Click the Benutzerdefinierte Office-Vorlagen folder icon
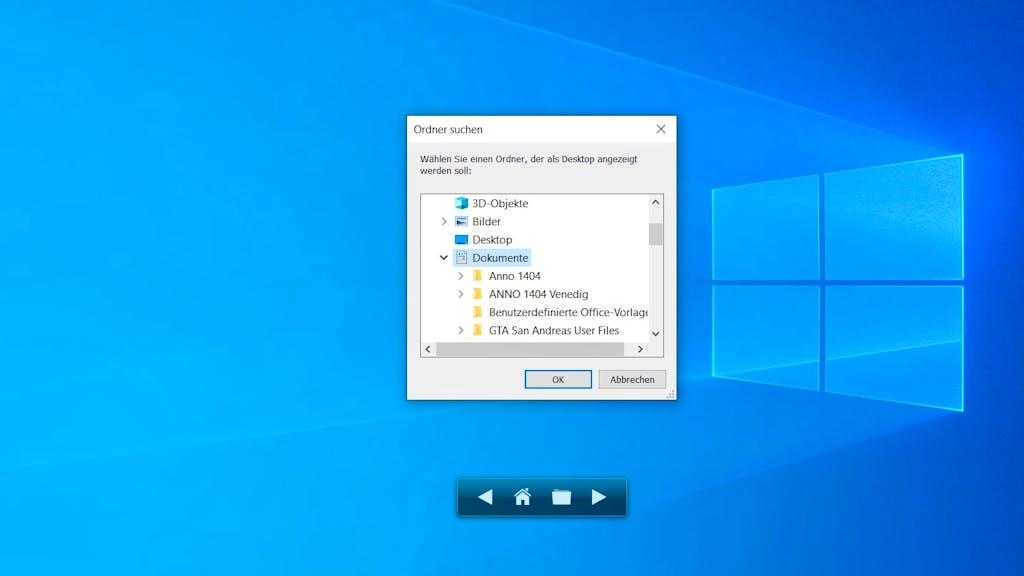The width and height of the screenshot is (1024, 576). point(477,312)
